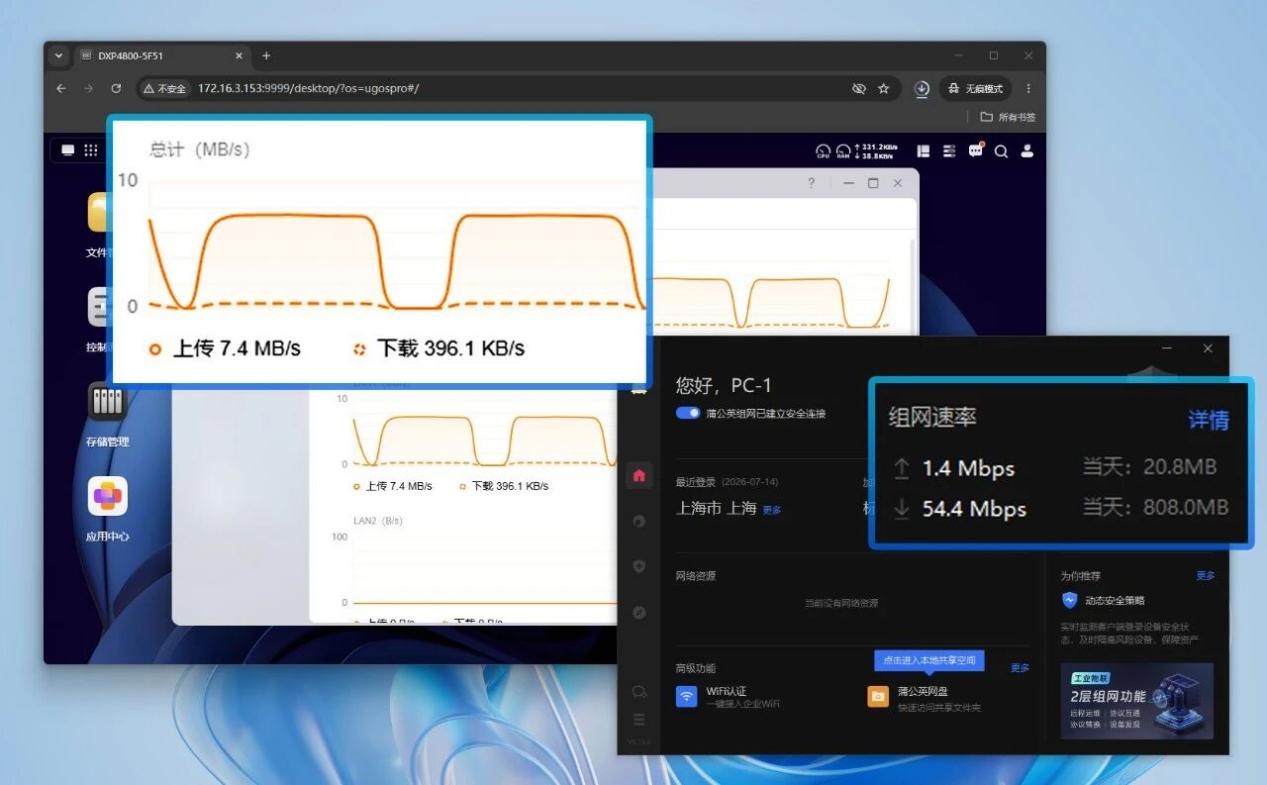Launch the 应用中心 app icon
This screenshot has height=785, width=1267.
(x=107, y=496)
